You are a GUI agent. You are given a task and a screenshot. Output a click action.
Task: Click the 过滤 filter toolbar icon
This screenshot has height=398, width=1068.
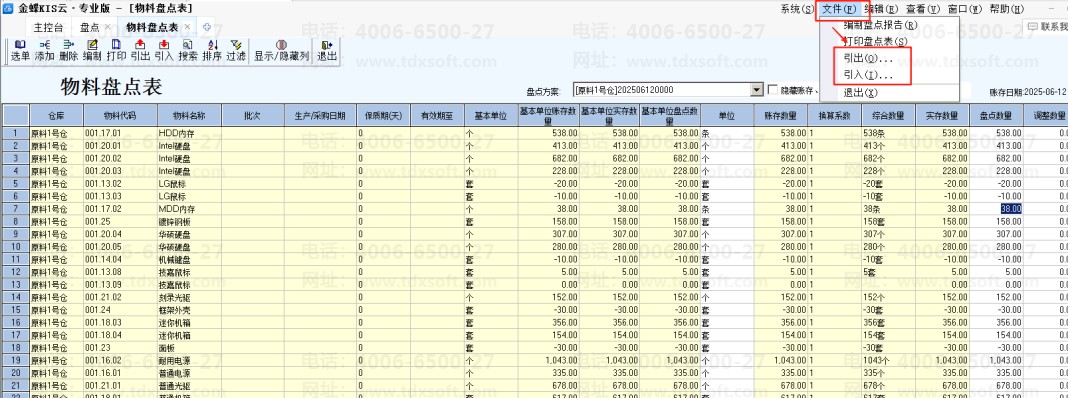[236, 50]
